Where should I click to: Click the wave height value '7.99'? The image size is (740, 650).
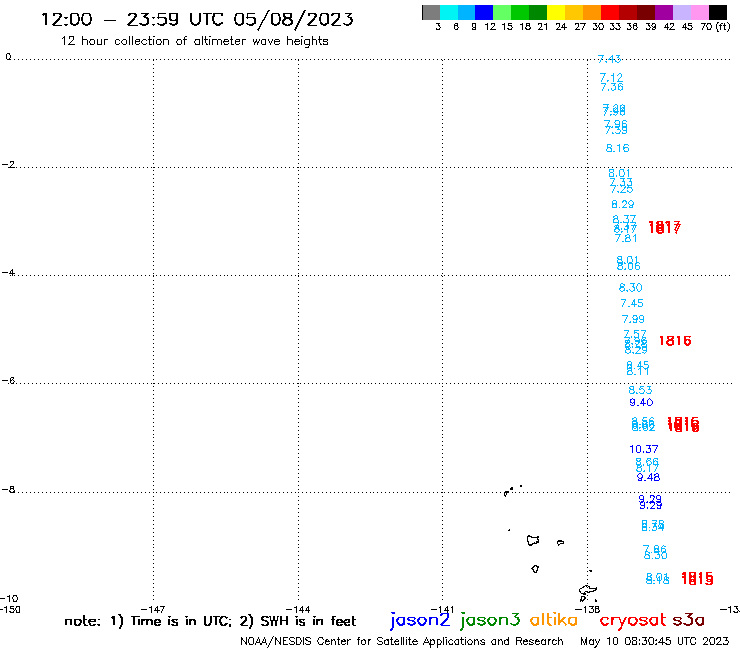coord(633,319)
